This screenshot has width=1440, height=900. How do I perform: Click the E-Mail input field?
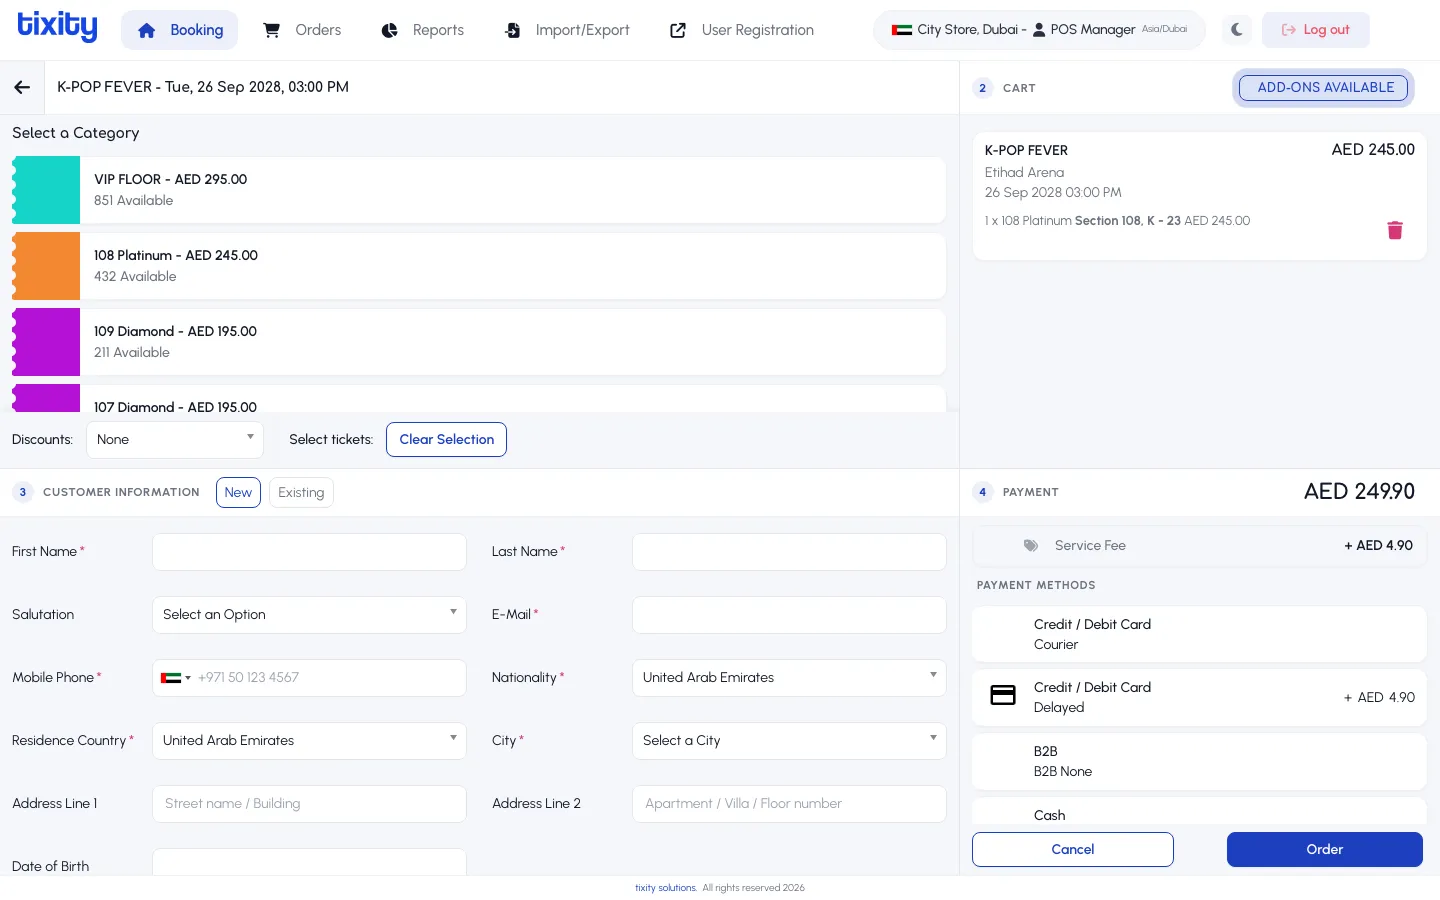tap(789, 615)
